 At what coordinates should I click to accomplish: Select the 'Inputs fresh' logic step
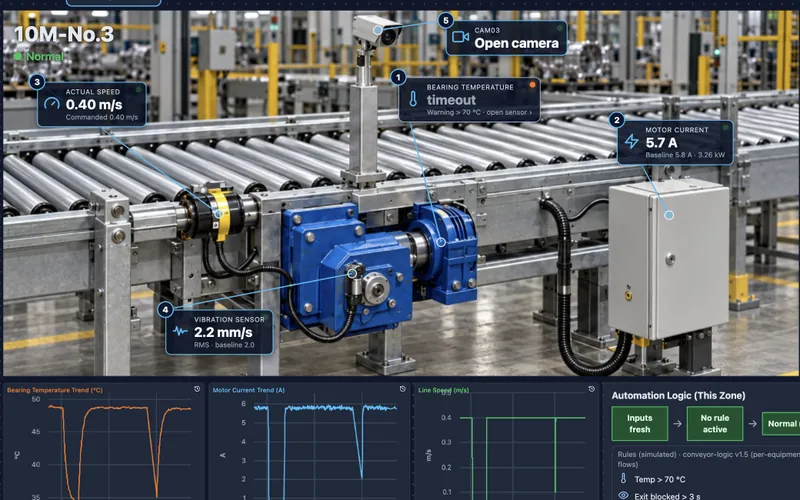click(x=639, y=423)
